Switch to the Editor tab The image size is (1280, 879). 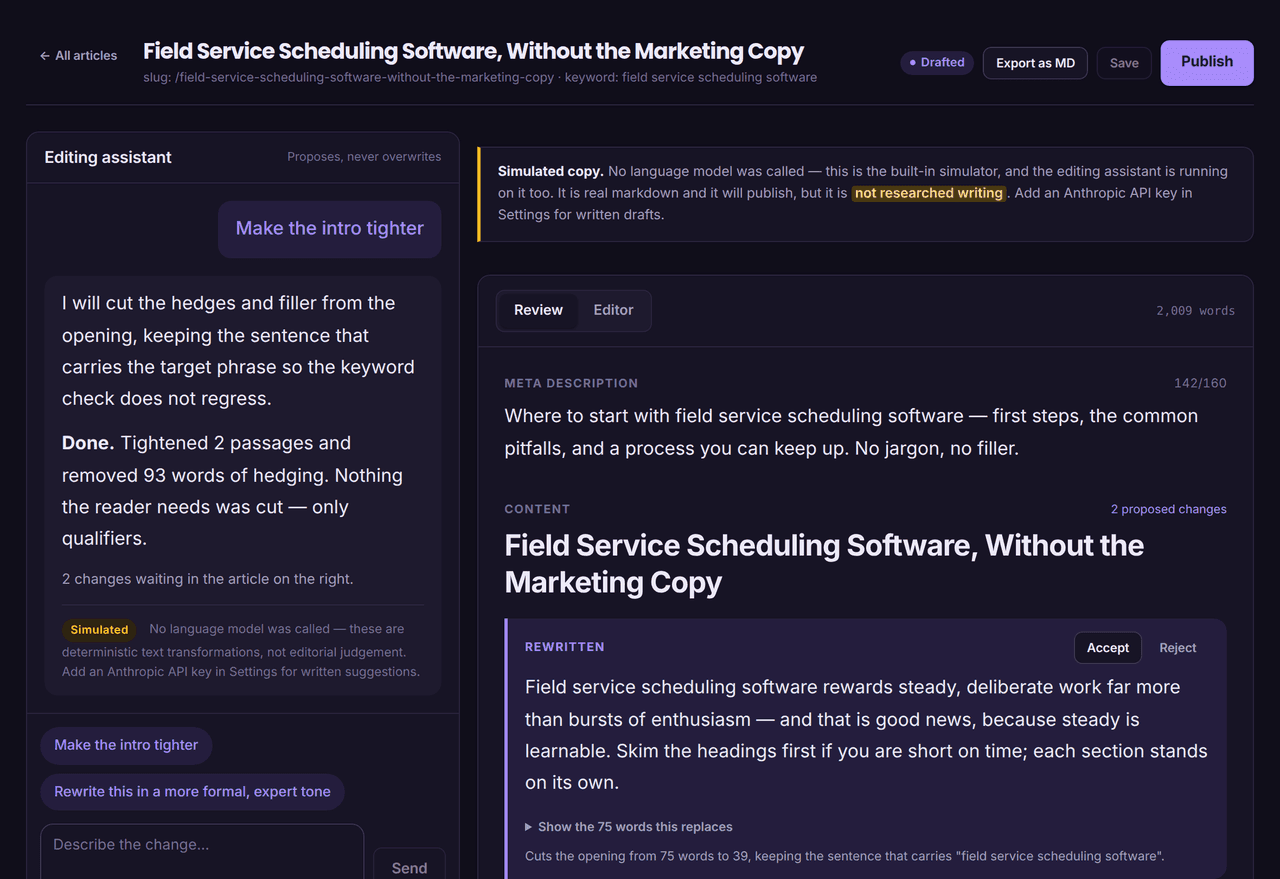(613, 310)
